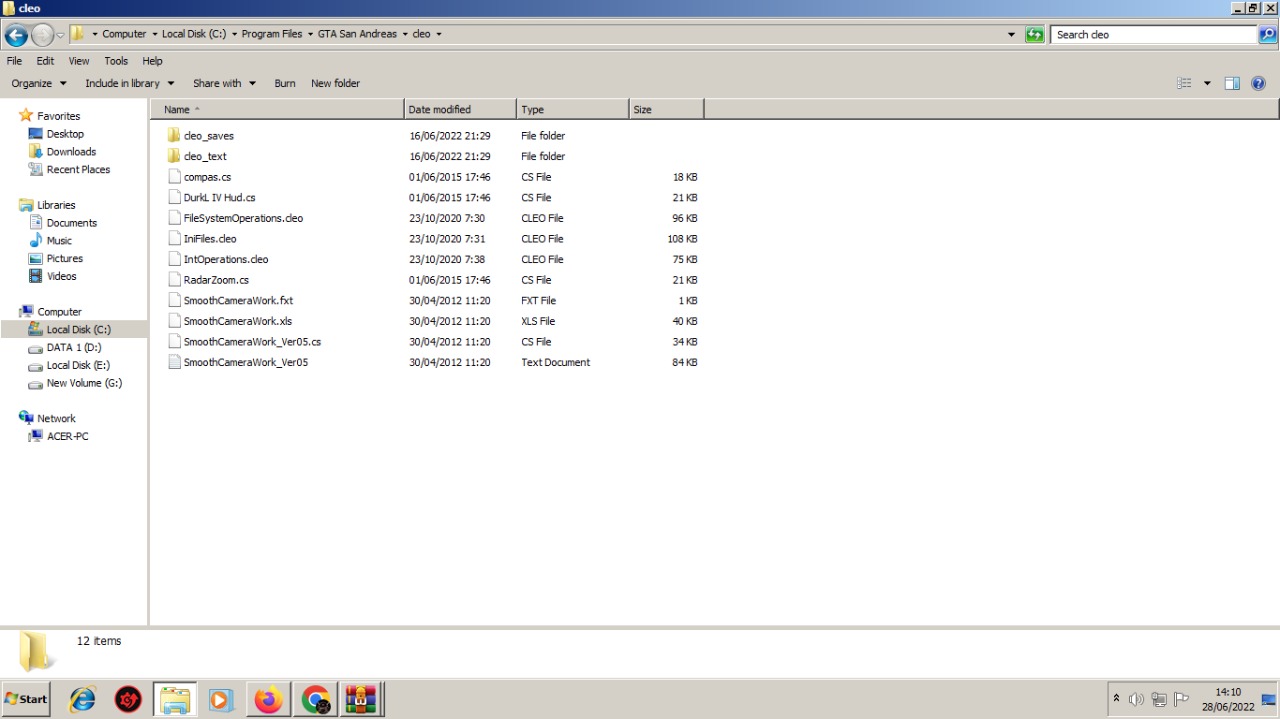This screenshot has width=1280, height=719.
Task: Click the red round taskbar app icon
Action: tap(128, 699)
